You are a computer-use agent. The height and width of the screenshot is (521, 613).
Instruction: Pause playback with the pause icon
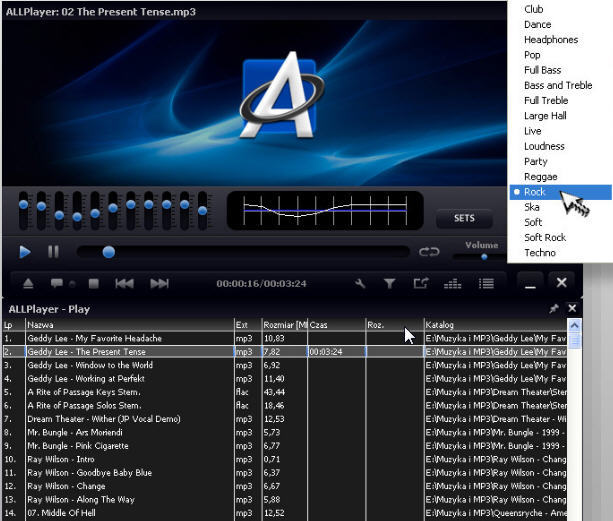pyautogui.click(x=53, y=252)
